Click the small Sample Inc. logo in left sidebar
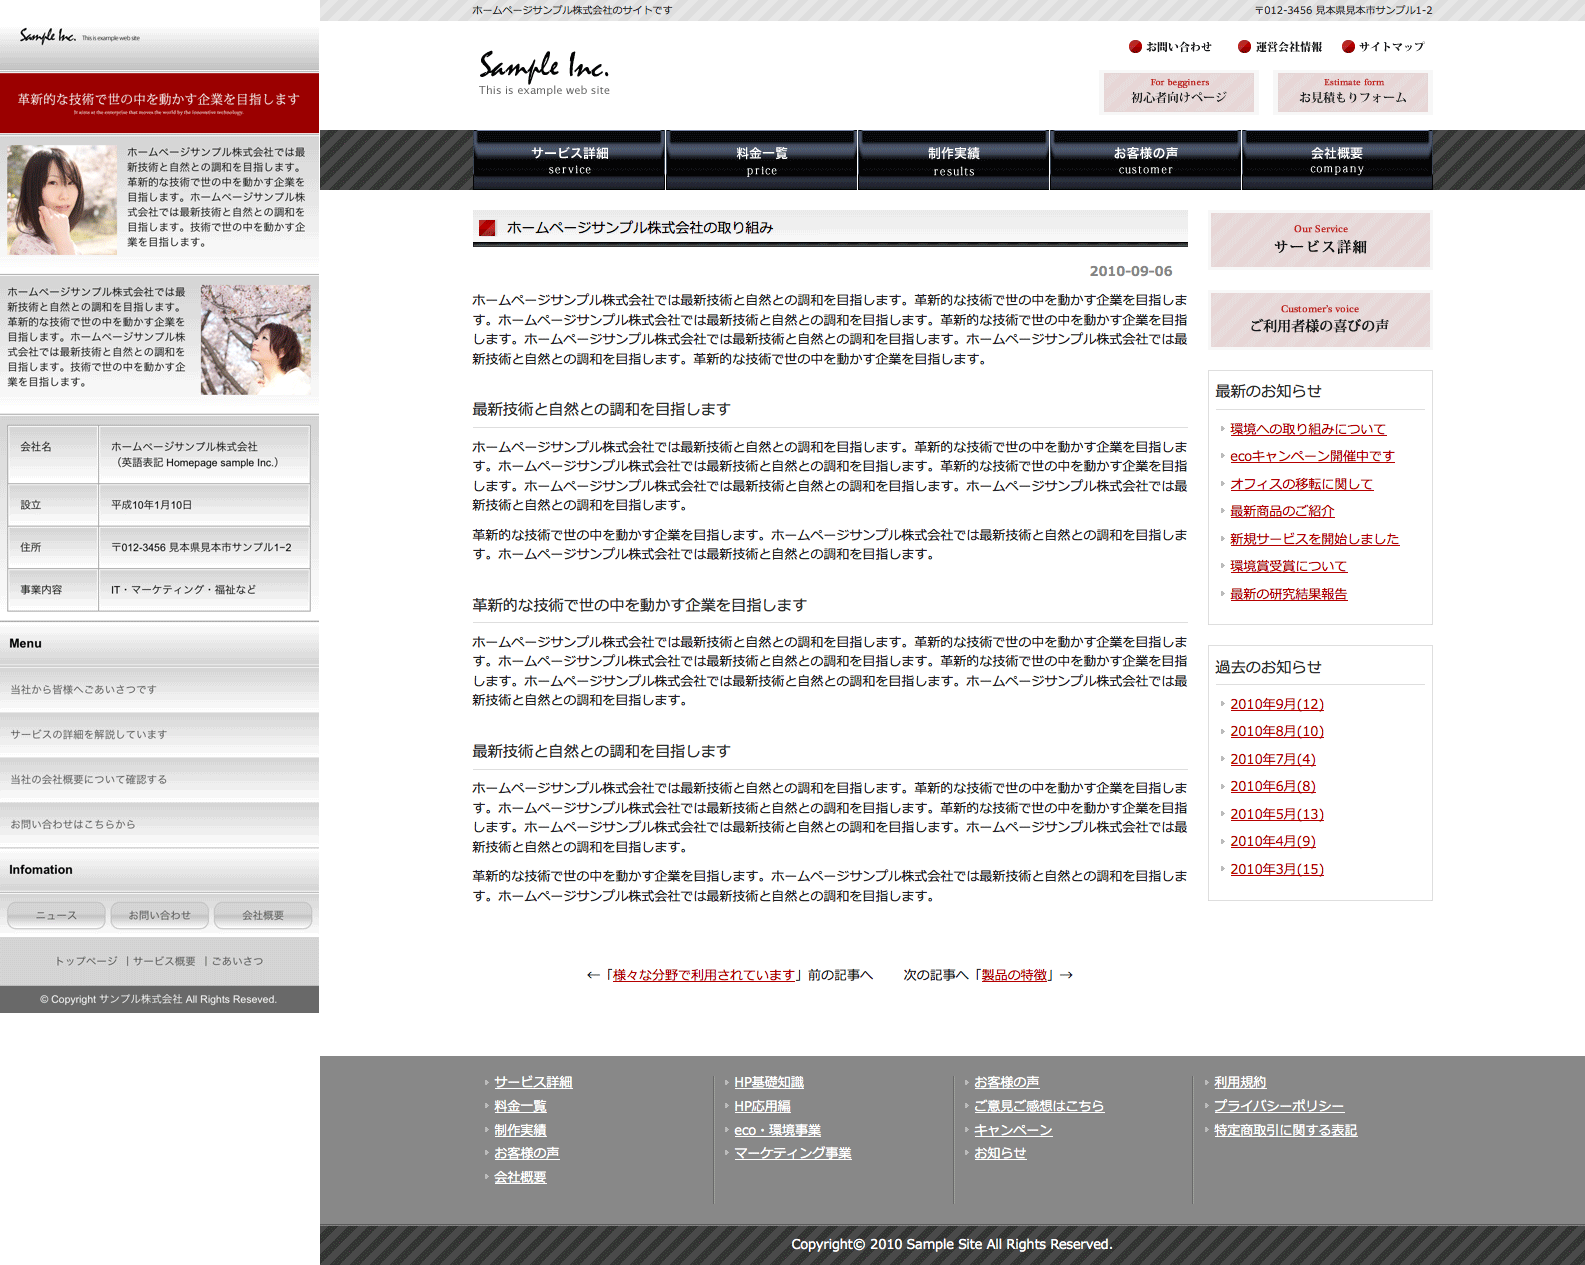 point(48,36)
